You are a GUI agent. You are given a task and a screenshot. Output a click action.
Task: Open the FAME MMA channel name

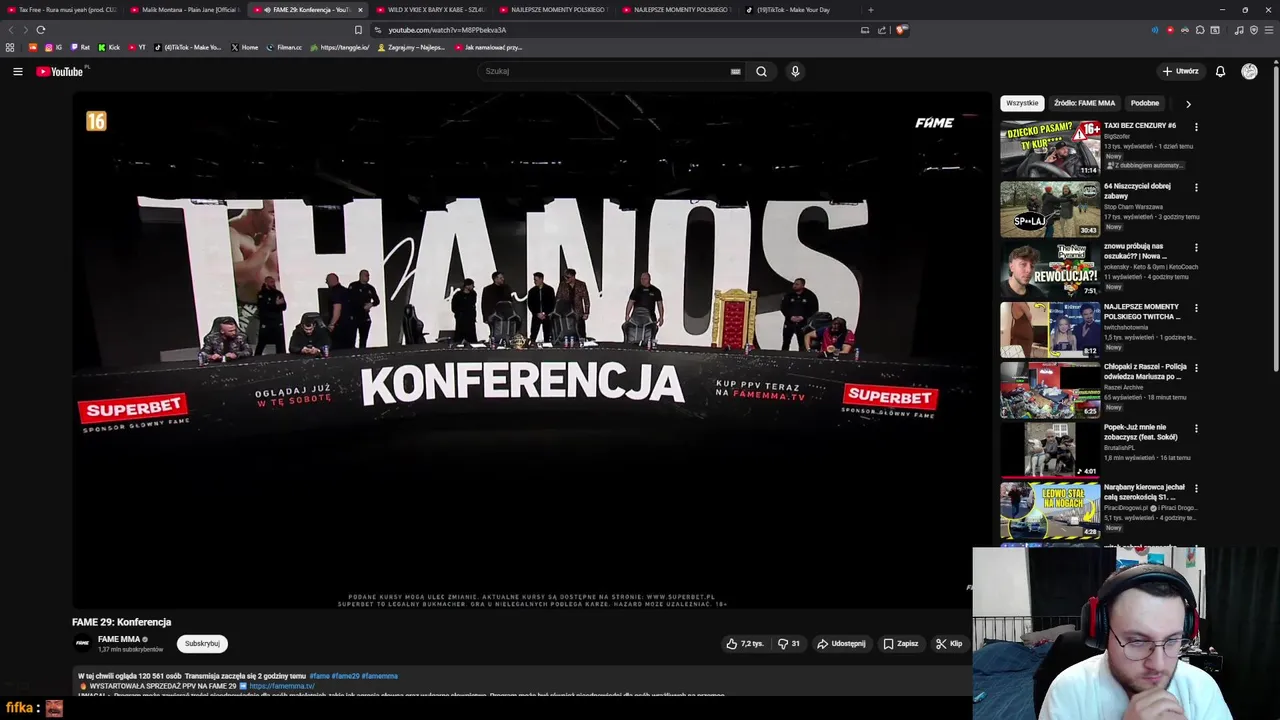[x=119, y=639]
